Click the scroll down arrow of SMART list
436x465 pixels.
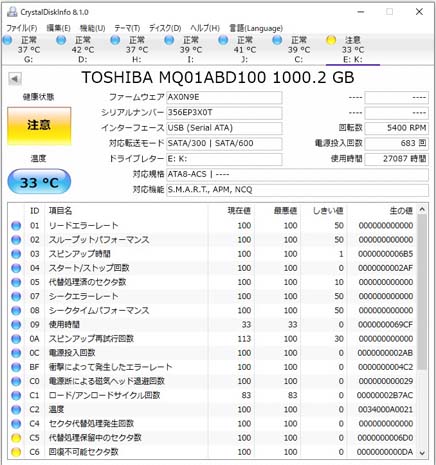[422, 453]
